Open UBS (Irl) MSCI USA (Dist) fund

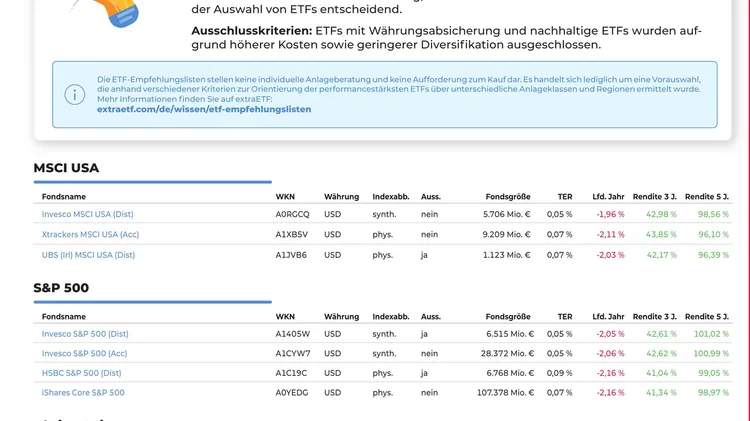point(88,255)
